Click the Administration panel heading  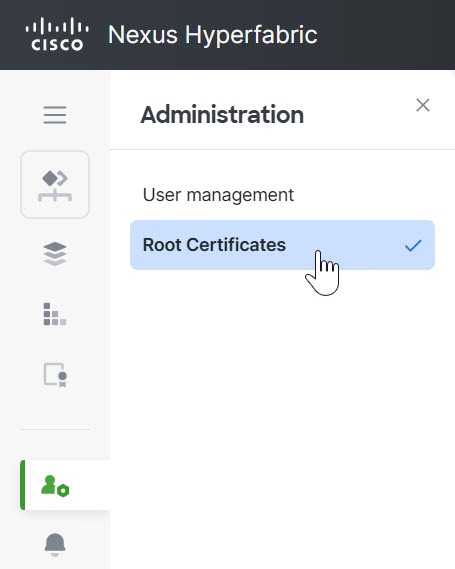222,115
